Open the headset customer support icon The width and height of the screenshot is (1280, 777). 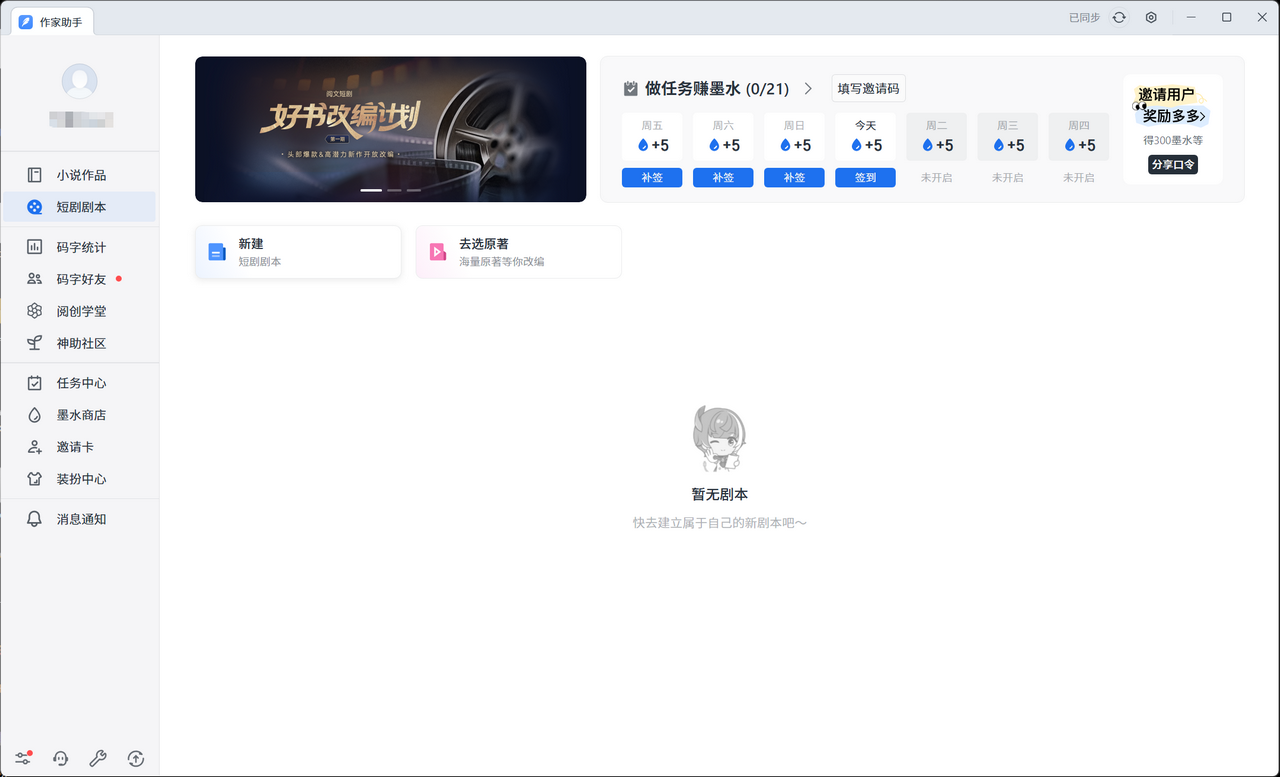tap(60, 758)
